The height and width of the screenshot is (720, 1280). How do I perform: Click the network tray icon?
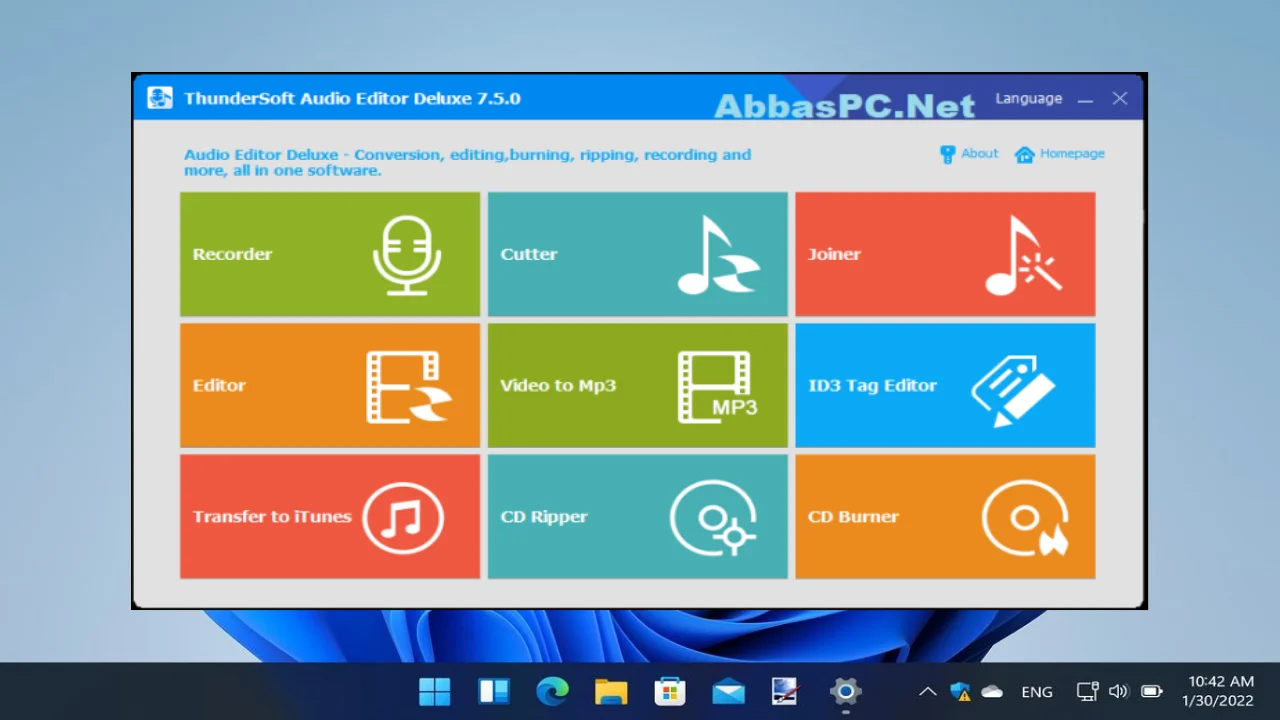tap(1087, 691)
